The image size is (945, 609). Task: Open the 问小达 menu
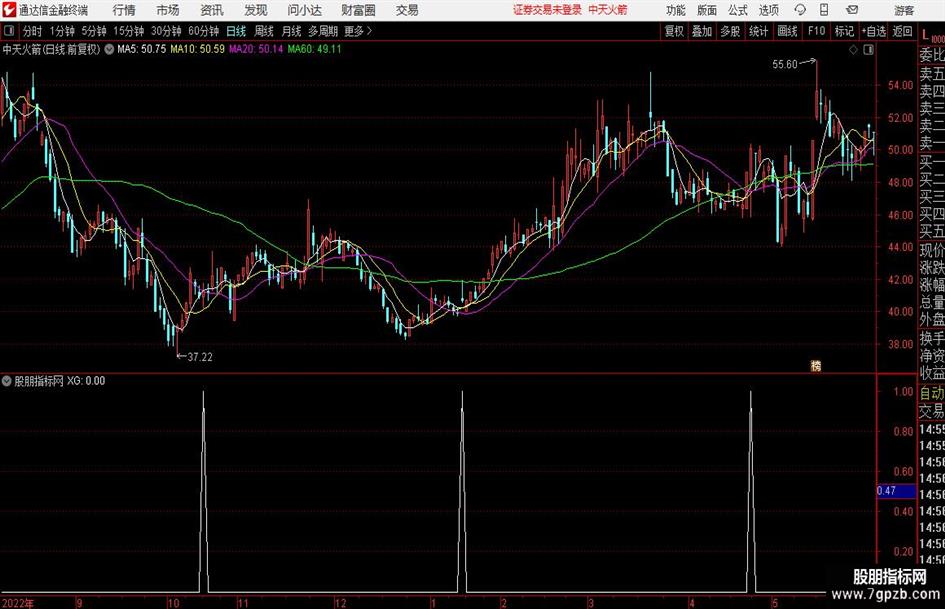tap(304, 10)
